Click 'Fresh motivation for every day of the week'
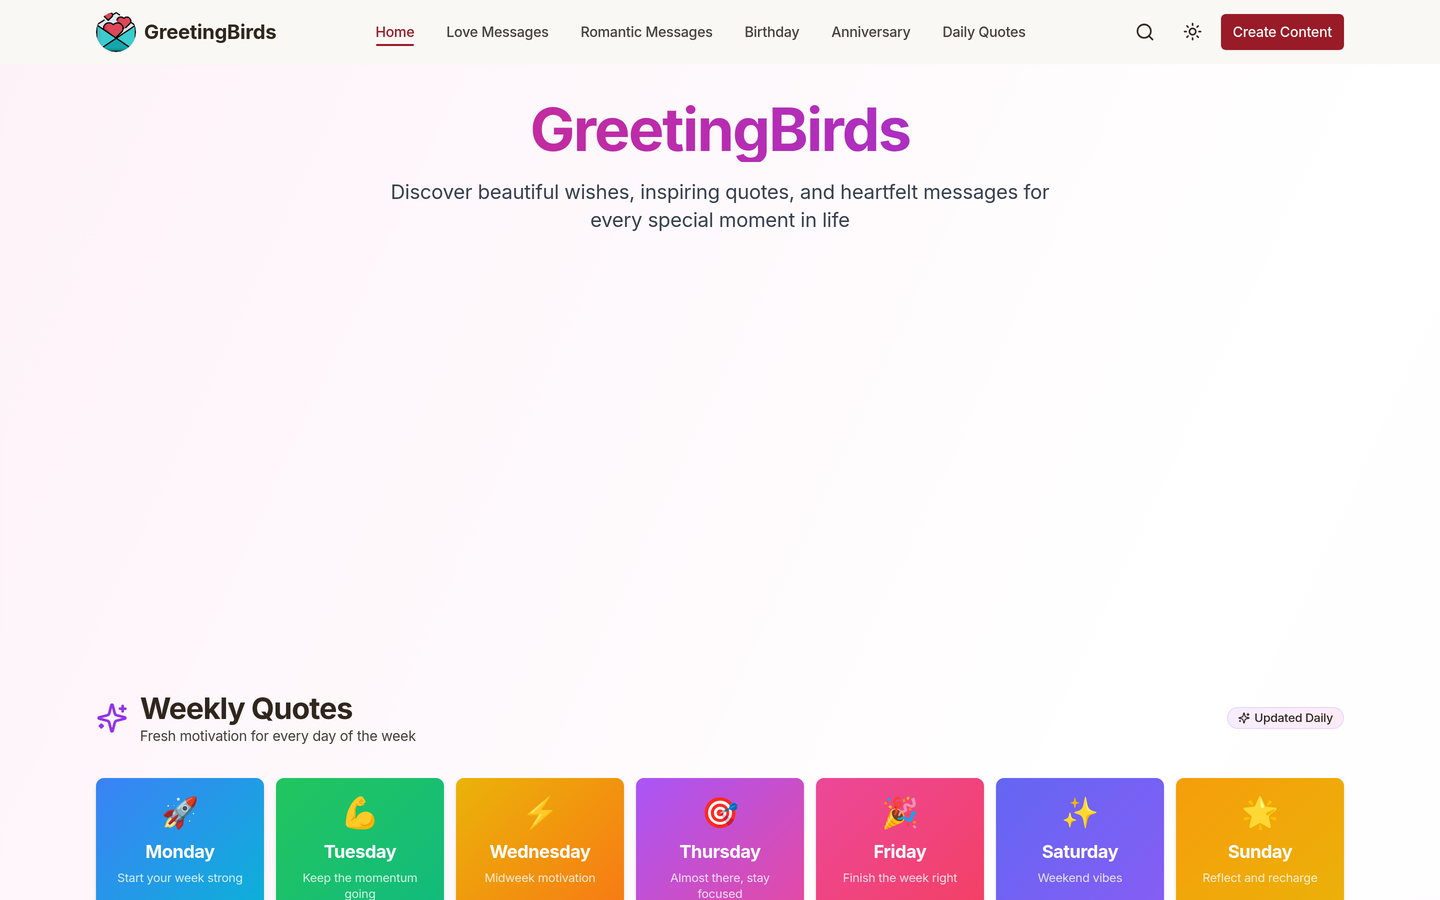1440x900 pixels. pos(278,736)
